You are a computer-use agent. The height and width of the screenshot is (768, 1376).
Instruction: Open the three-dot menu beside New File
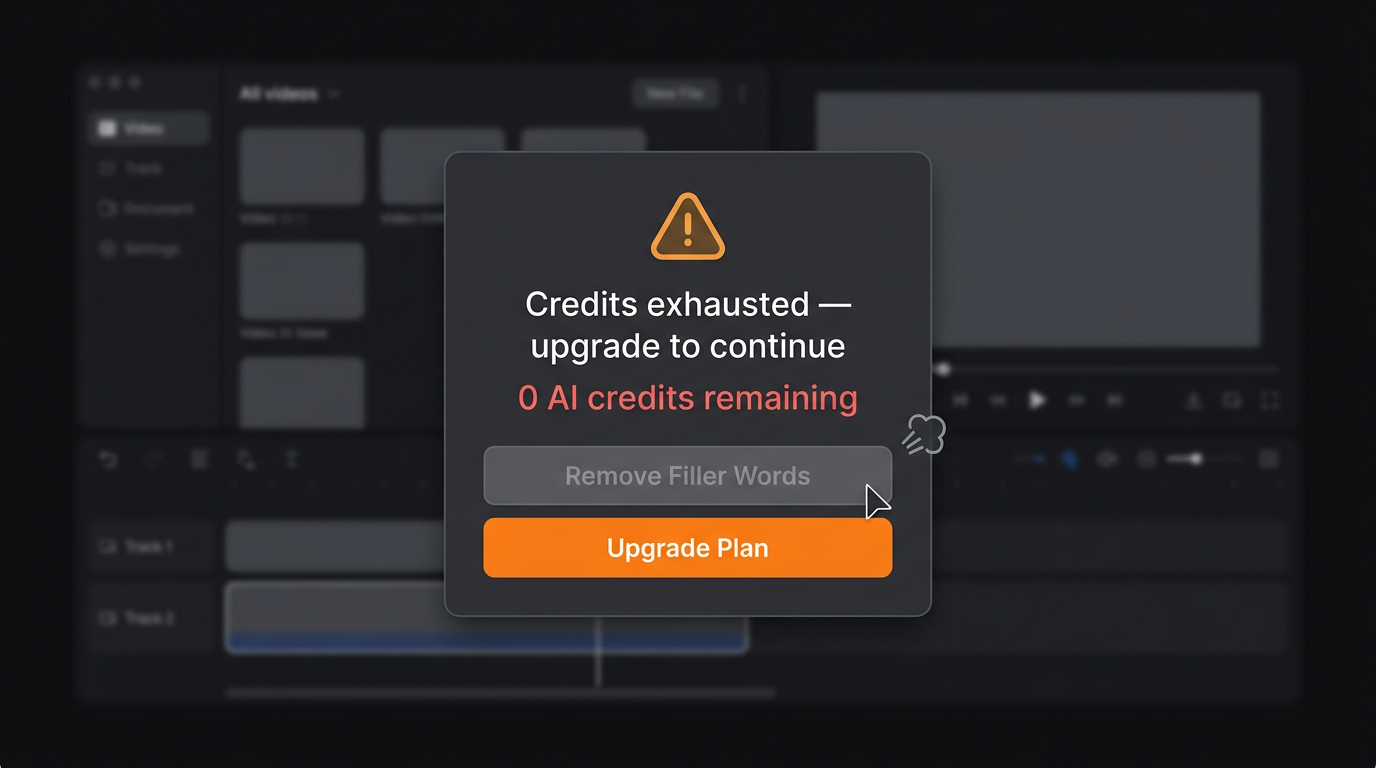click(742, 93)
